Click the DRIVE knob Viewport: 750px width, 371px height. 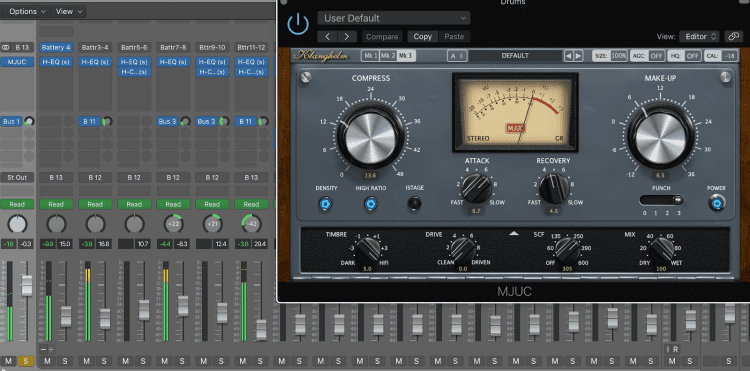463,251
